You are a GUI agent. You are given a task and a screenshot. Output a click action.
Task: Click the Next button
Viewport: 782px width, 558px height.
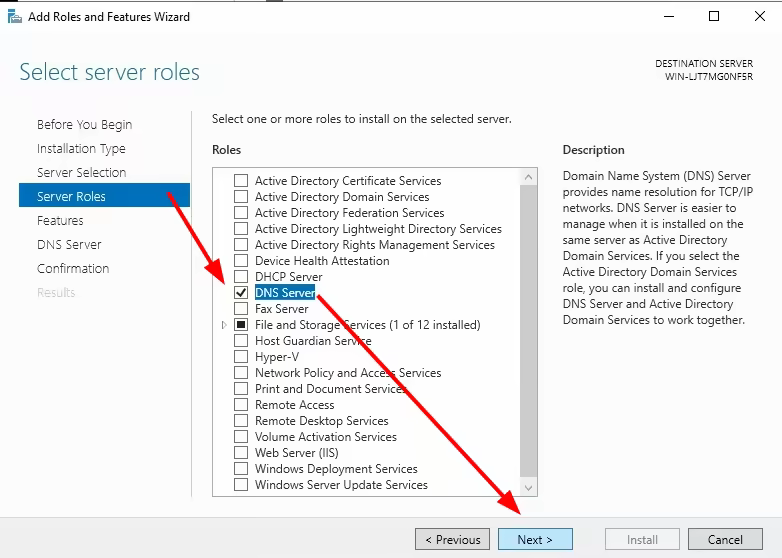[535, 540]
